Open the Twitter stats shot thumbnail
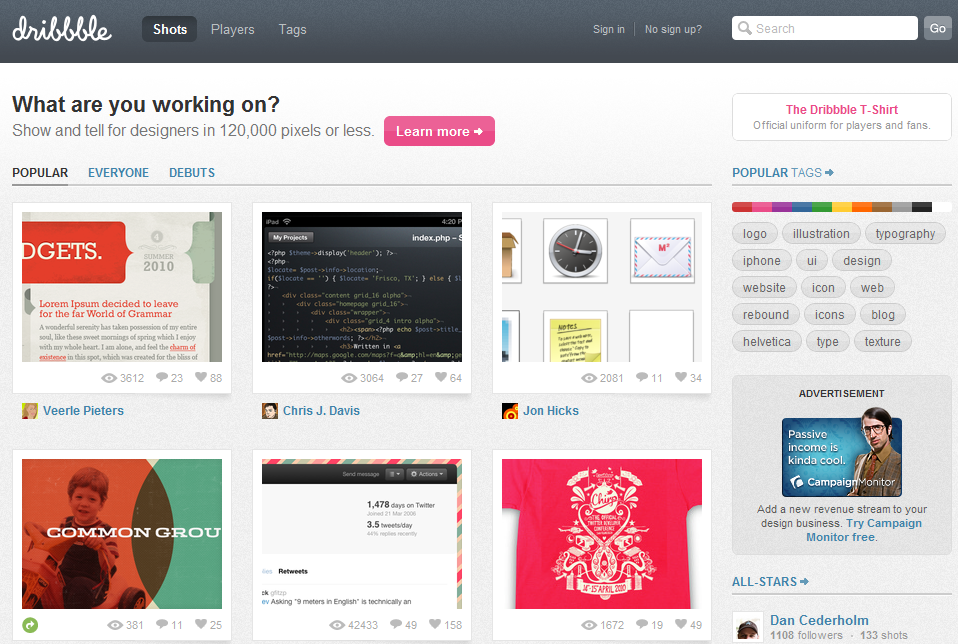Screen dimensions: 958x644 click(x=362, y=534)
